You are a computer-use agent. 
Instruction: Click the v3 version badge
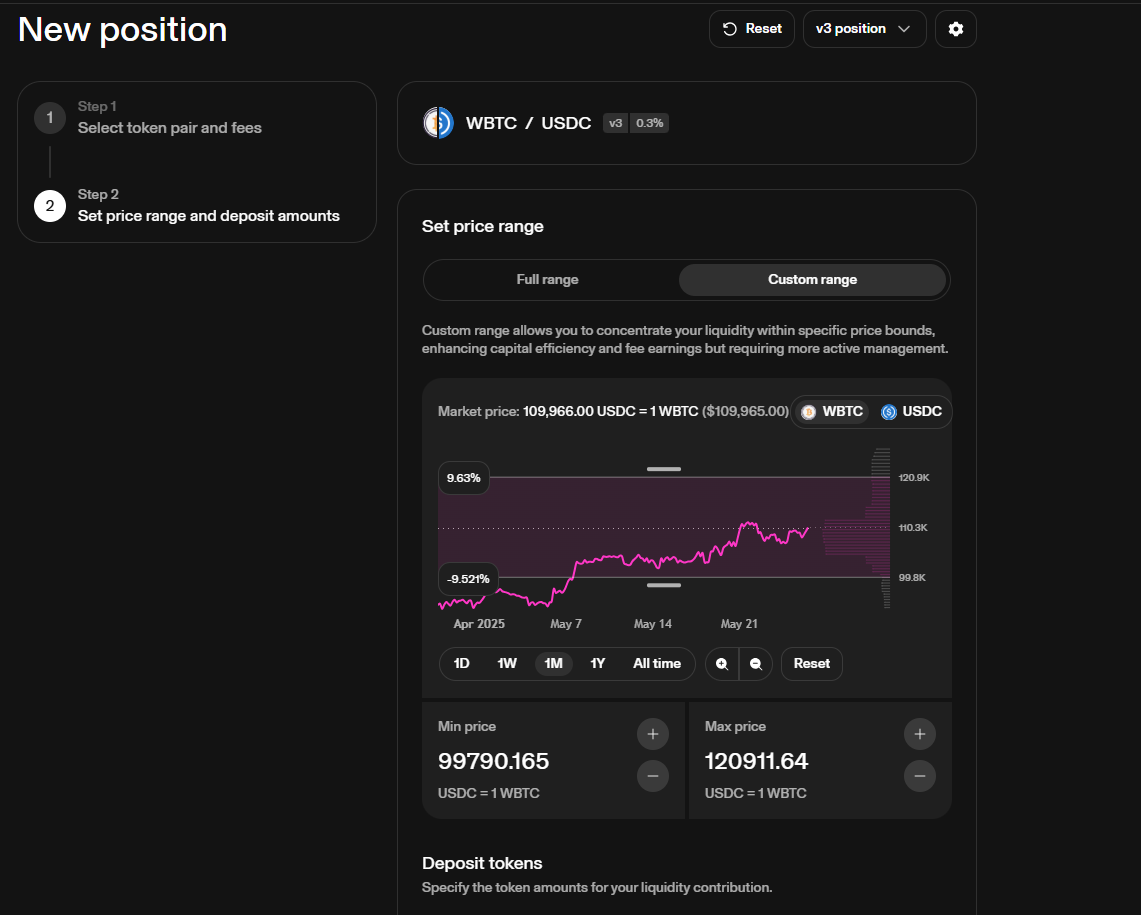(x=616, y=123)
